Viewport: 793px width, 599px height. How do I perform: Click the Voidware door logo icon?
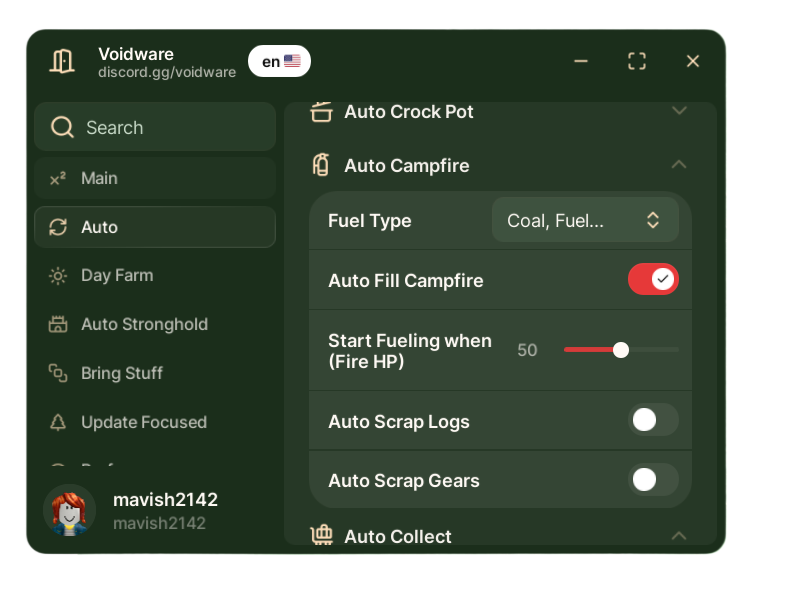[62, 61]
